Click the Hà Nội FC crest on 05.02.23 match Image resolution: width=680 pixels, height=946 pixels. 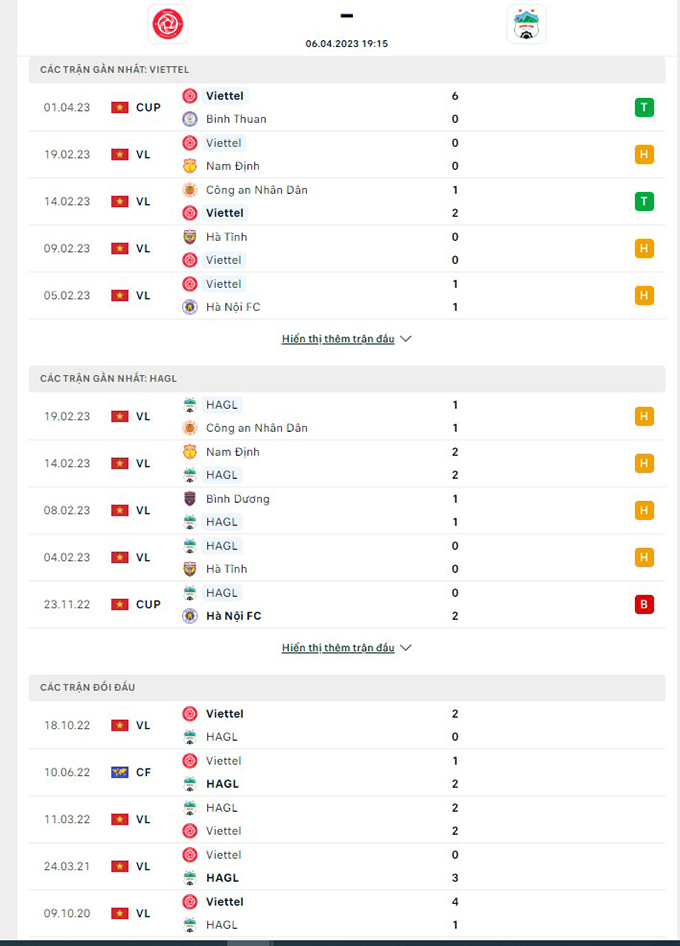(190, 307)
